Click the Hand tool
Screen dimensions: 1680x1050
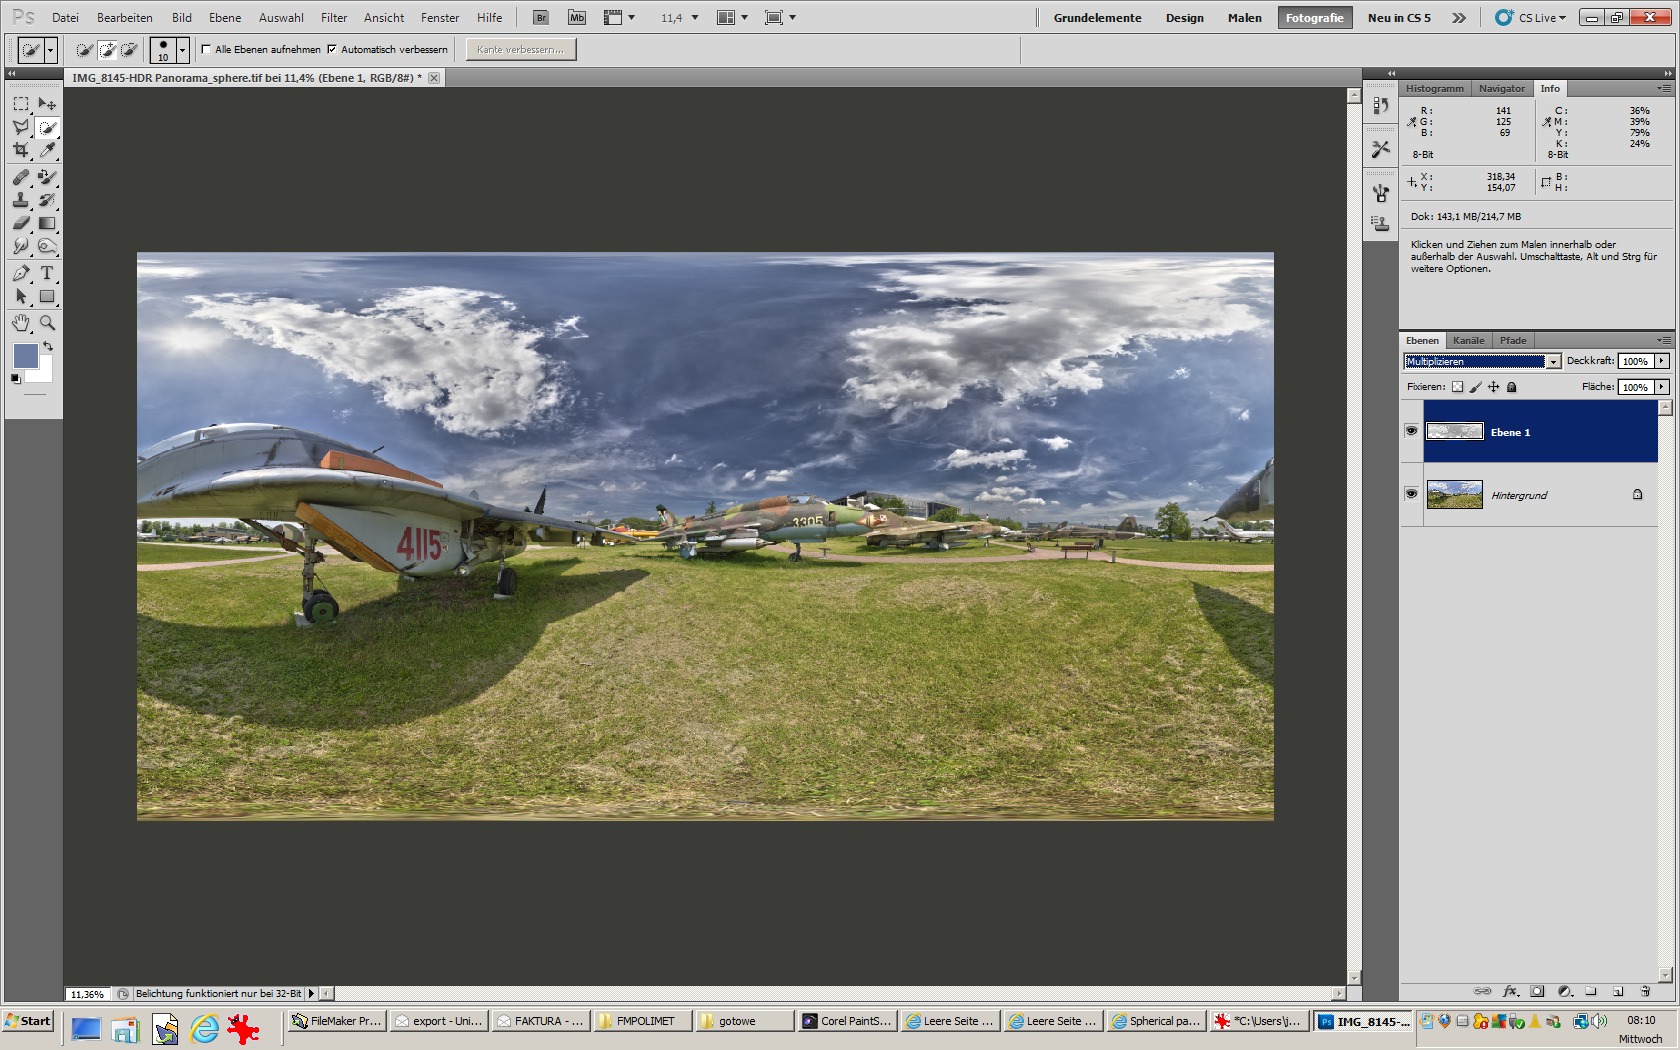point(20,323)
